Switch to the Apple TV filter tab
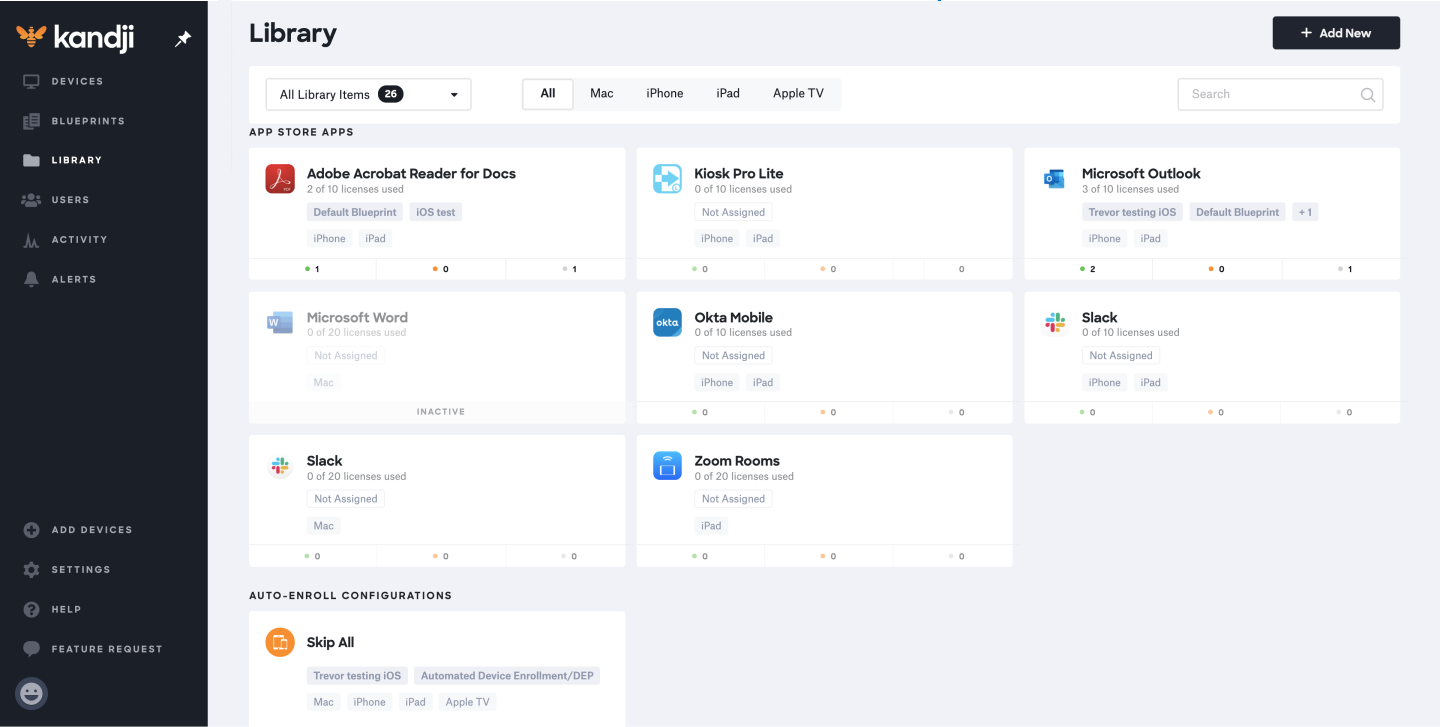Screen dimensions: 1440x727 tap(798, 93)
